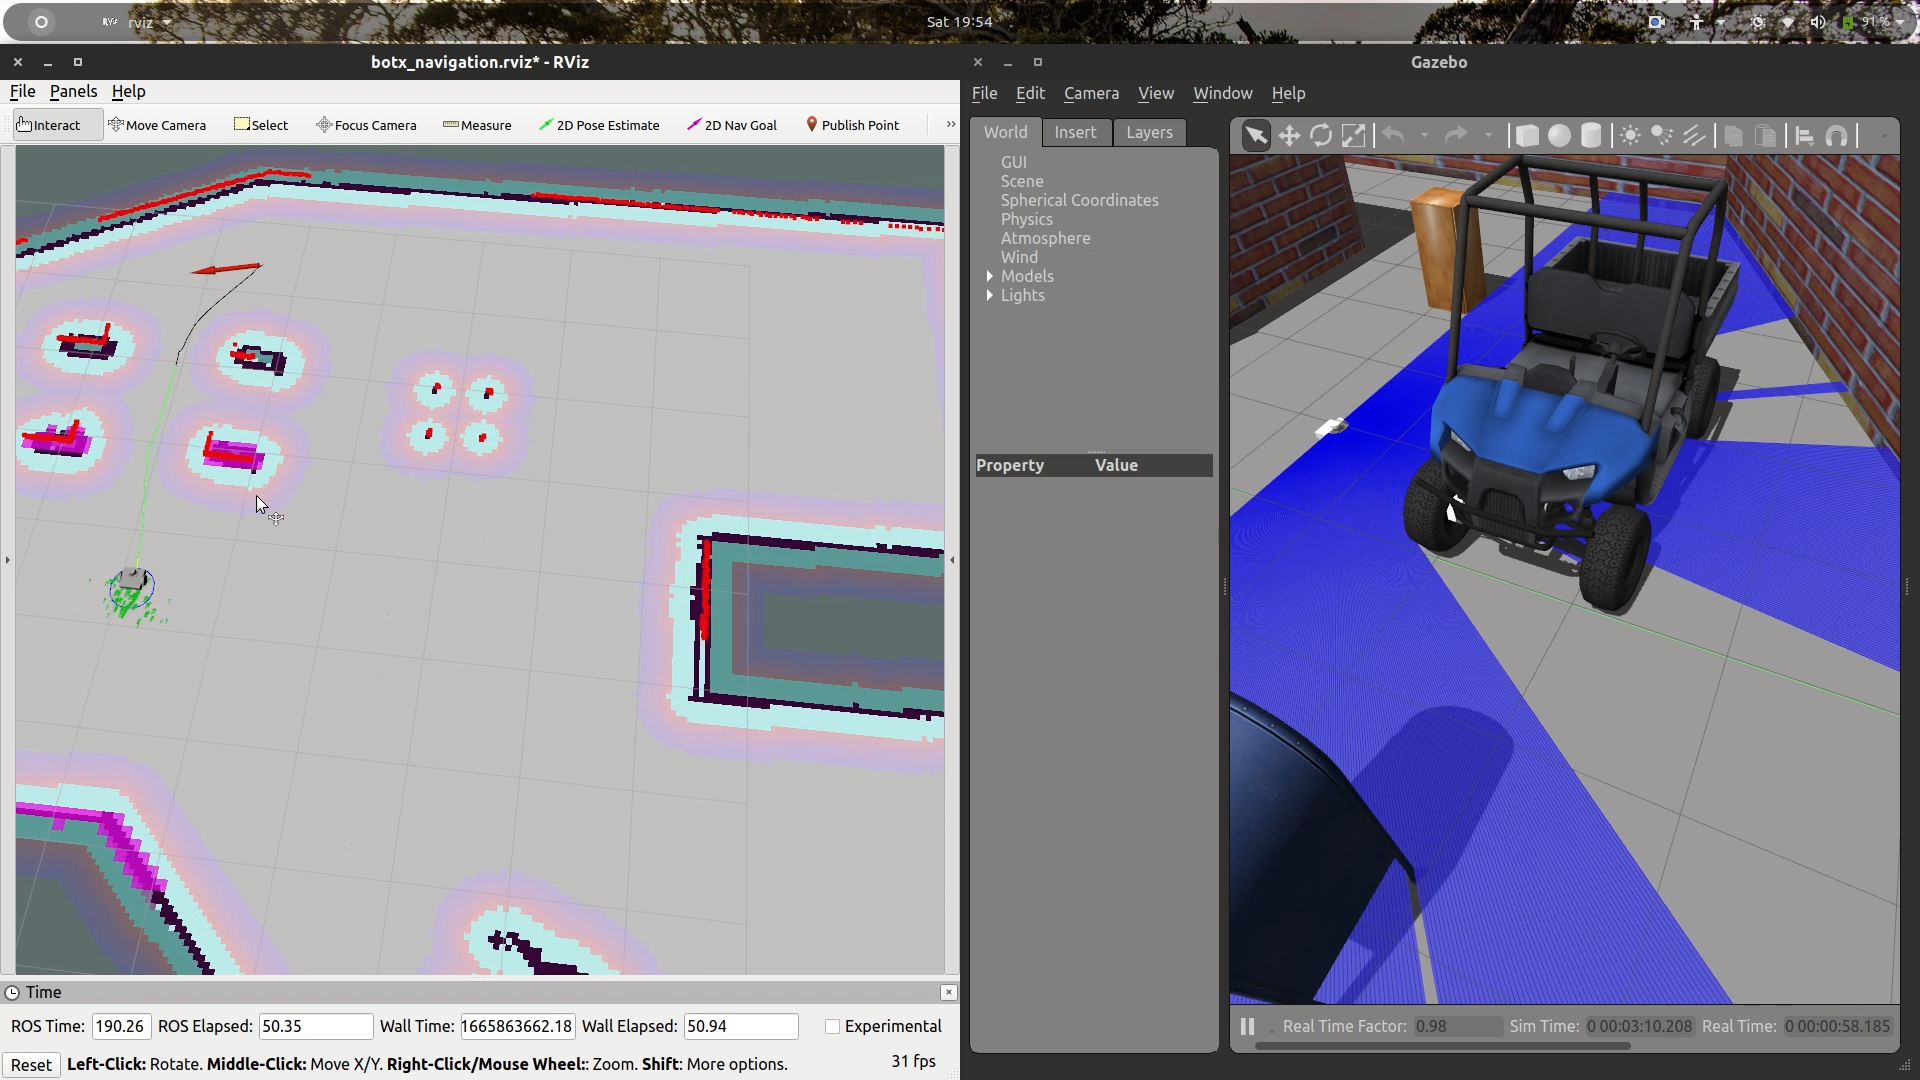Select the Gazebo scale mode tool
This screenshot has height=1080, width=1920.
1353,136
